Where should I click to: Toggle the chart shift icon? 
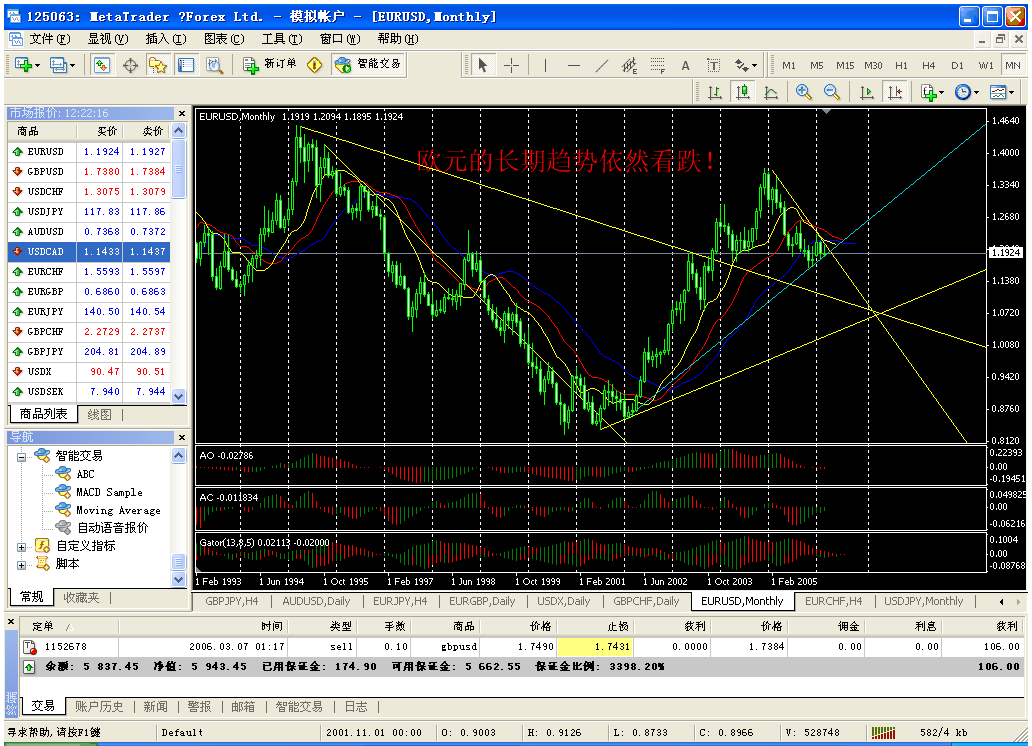pyautogui.click(x=895, y=92)
